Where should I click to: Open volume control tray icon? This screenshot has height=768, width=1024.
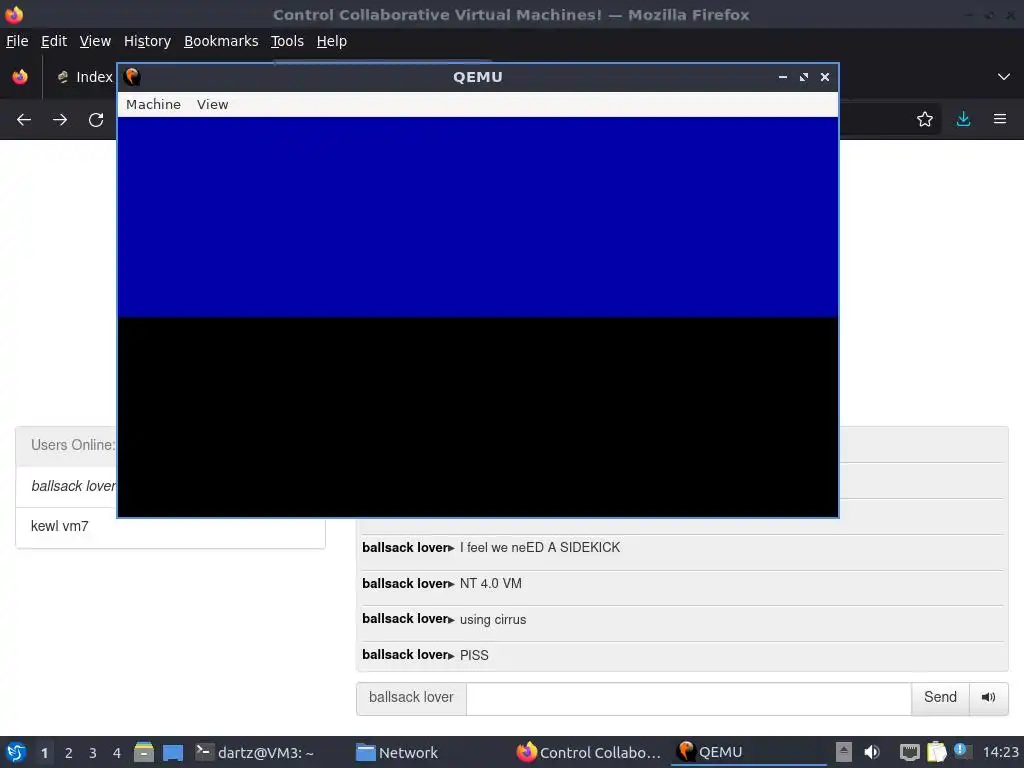click(872, 752)
